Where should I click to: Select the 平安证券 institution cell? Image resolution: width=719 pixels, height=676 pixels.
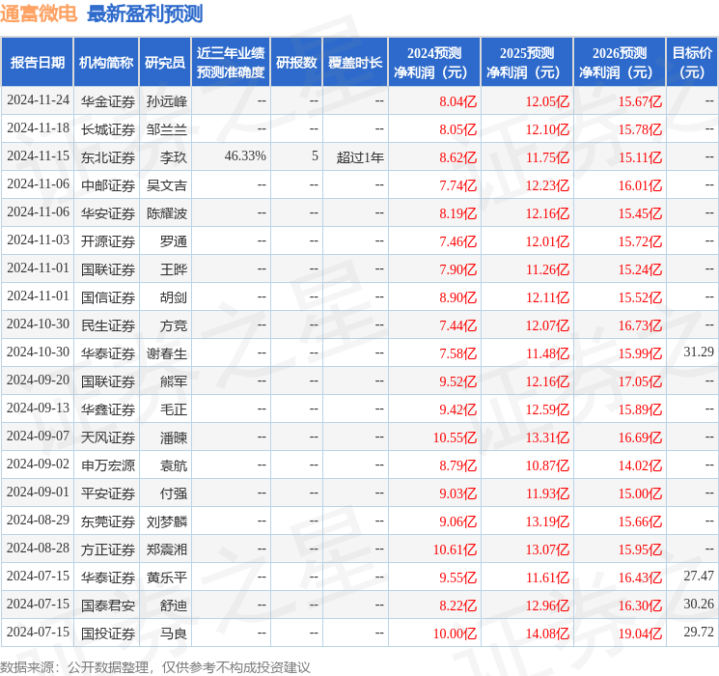coord(108,493)
